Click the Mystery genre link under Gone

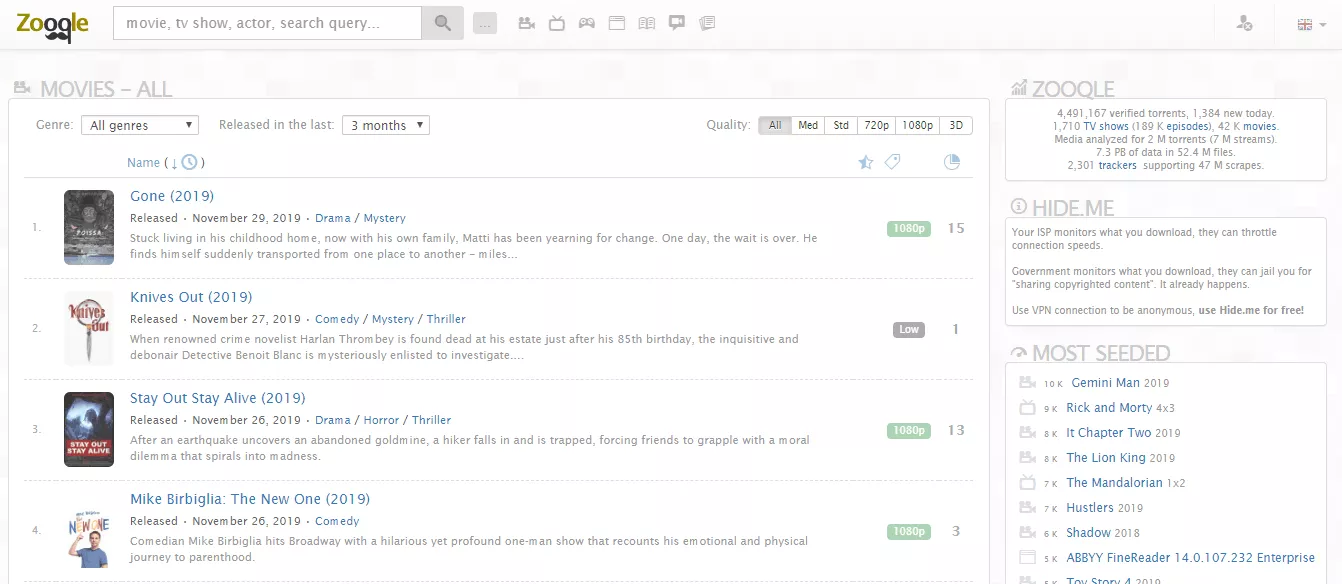click(x=385, y=218)
